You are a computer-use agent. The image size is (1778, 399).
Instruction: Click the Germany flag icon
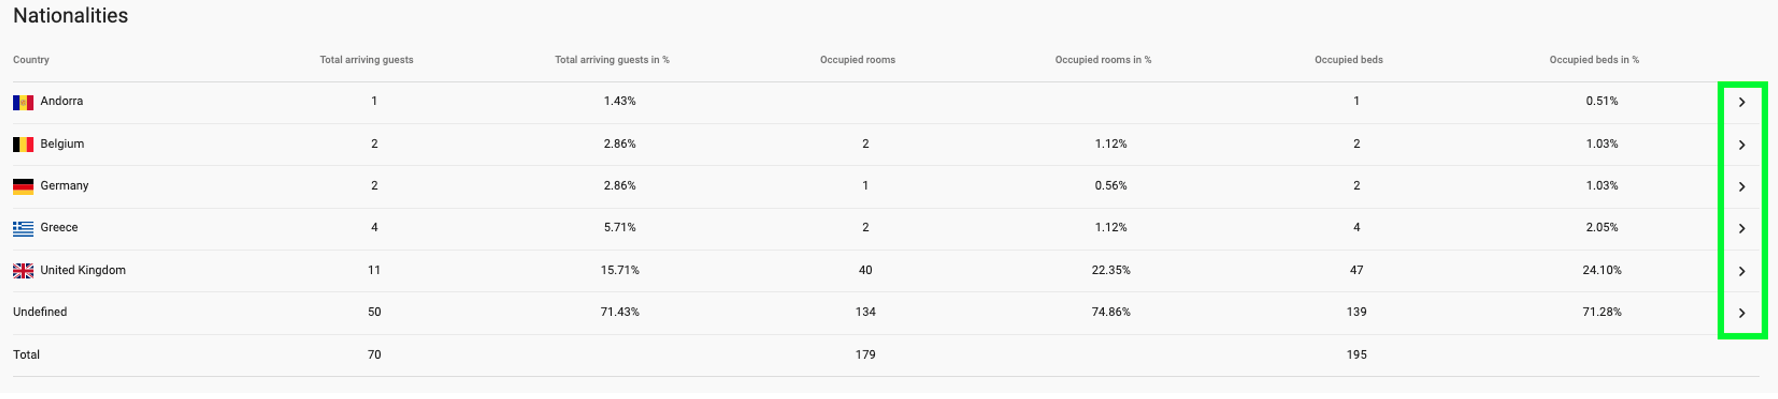click(x=23, y=186)
